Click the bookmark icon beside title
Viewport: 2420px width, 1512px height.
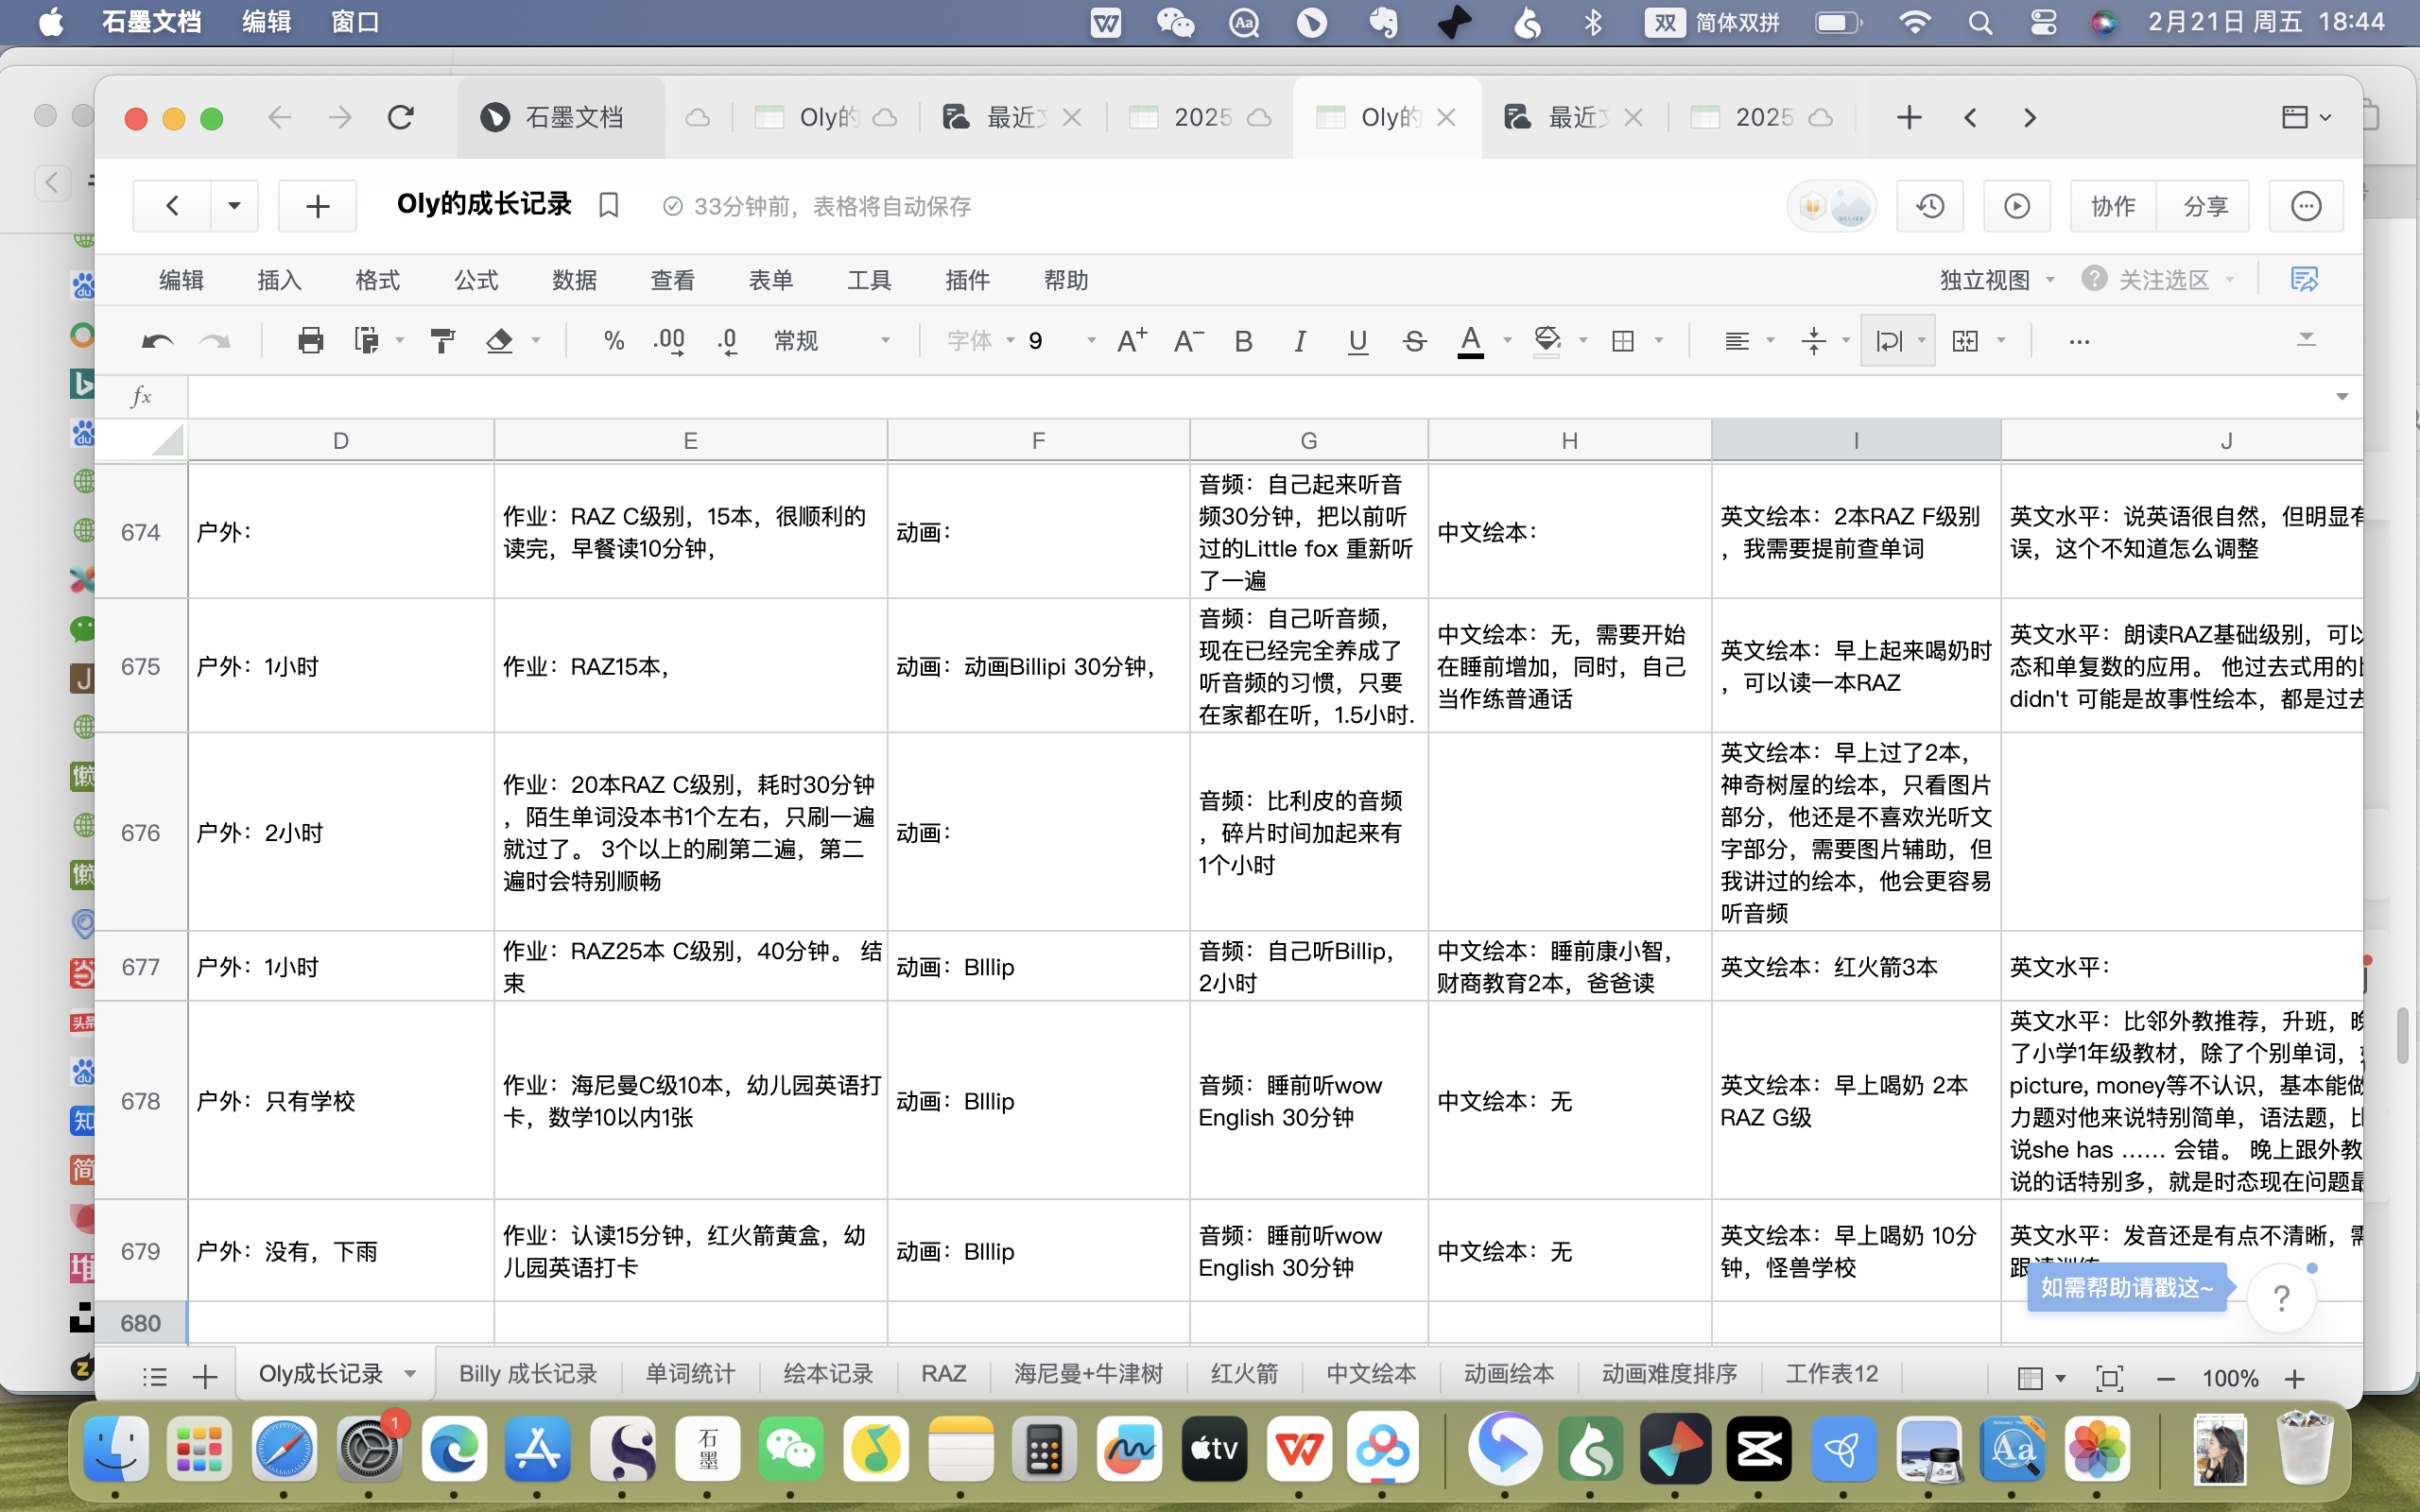(x=608, y=206)
